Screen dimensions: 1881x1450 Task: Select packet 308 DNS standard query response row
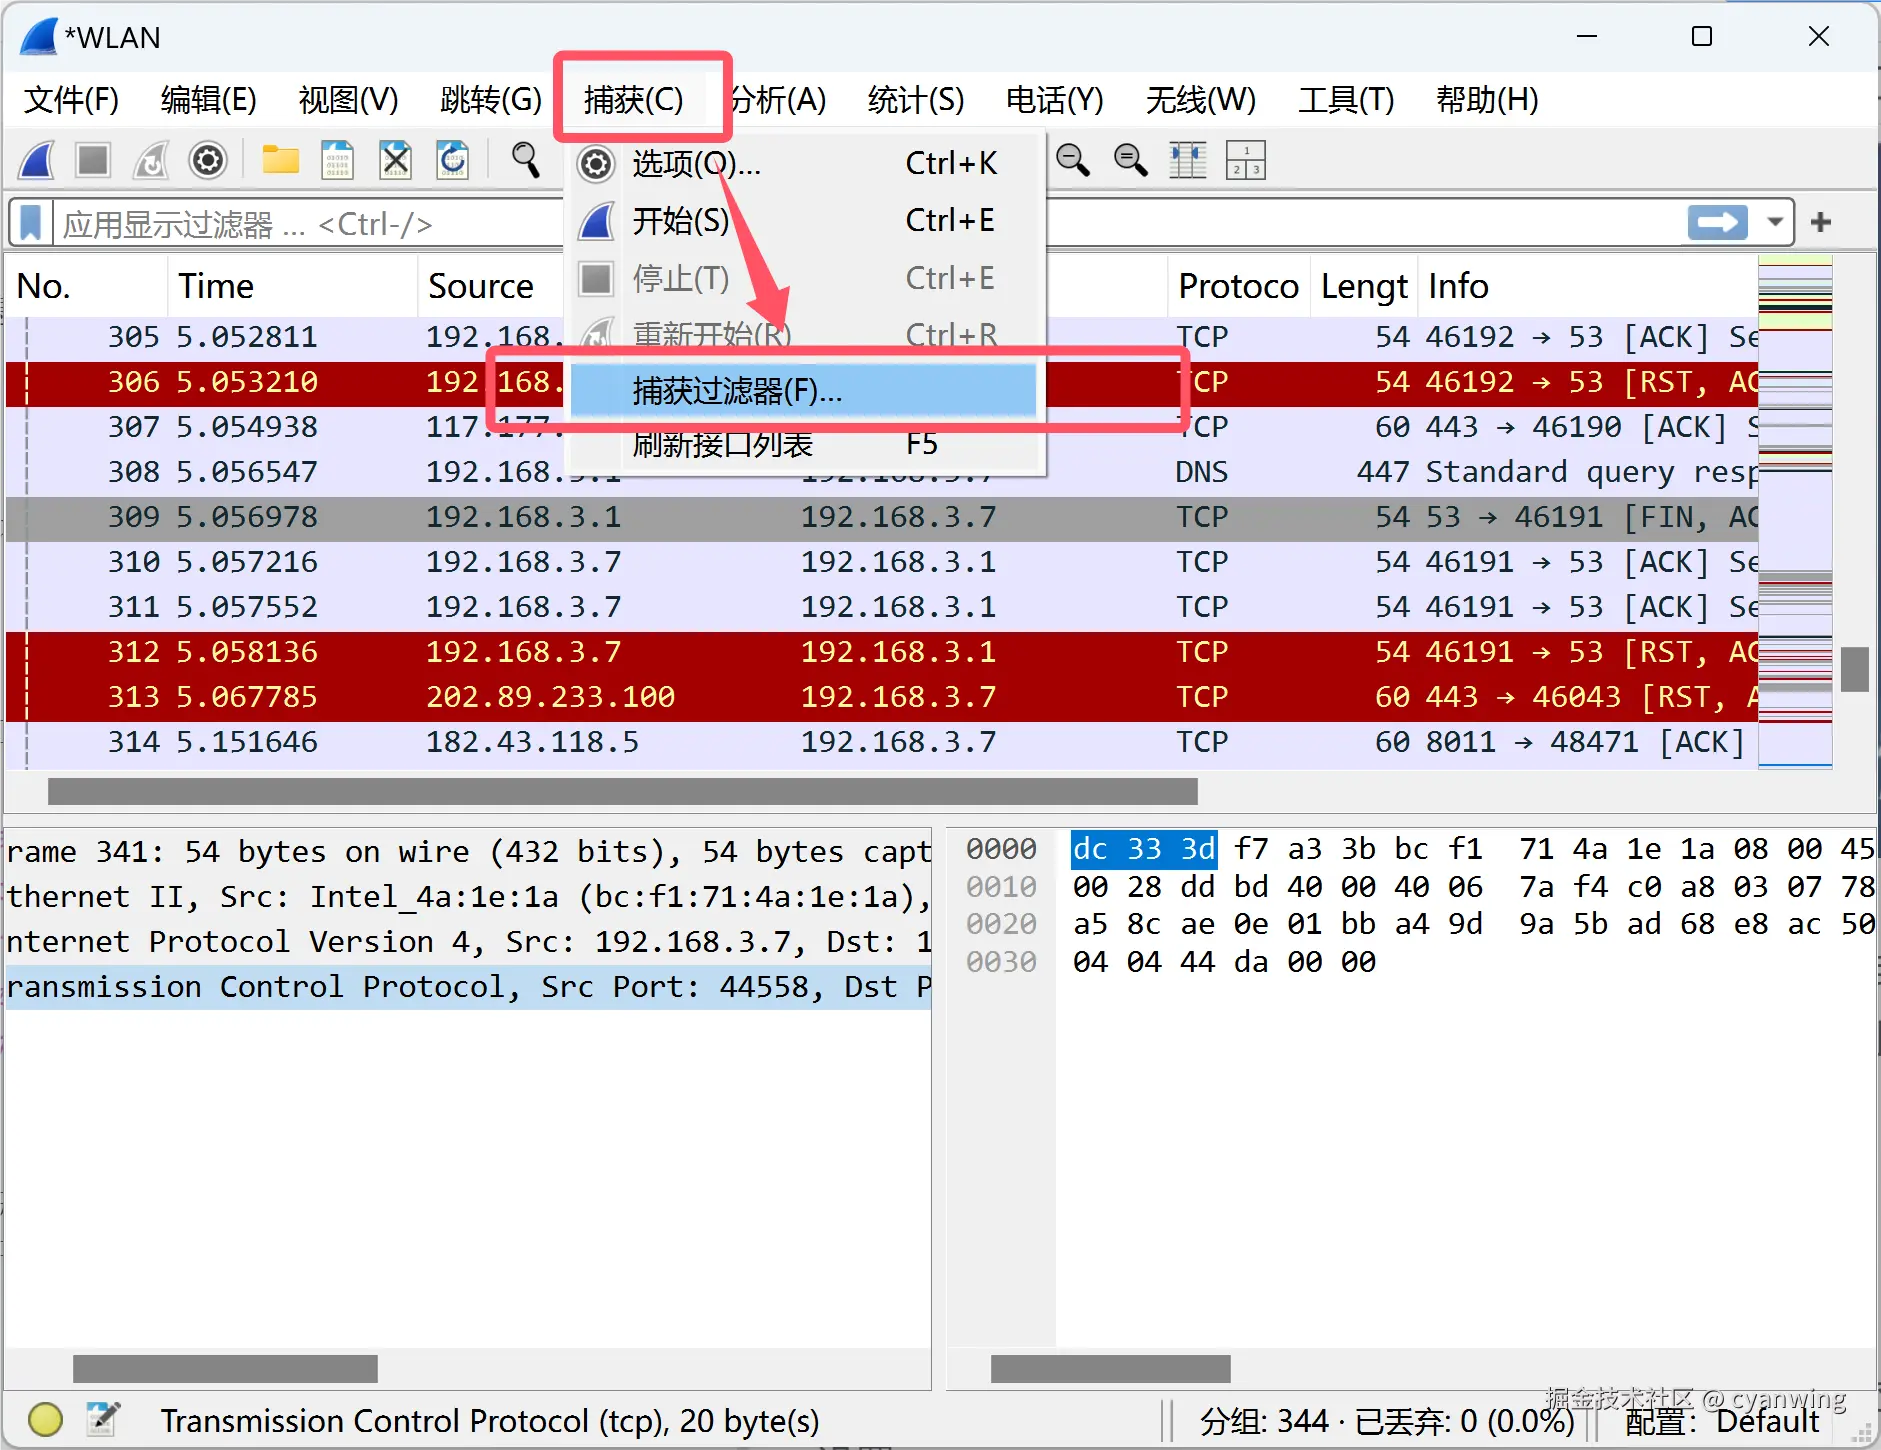click(882, 472)
